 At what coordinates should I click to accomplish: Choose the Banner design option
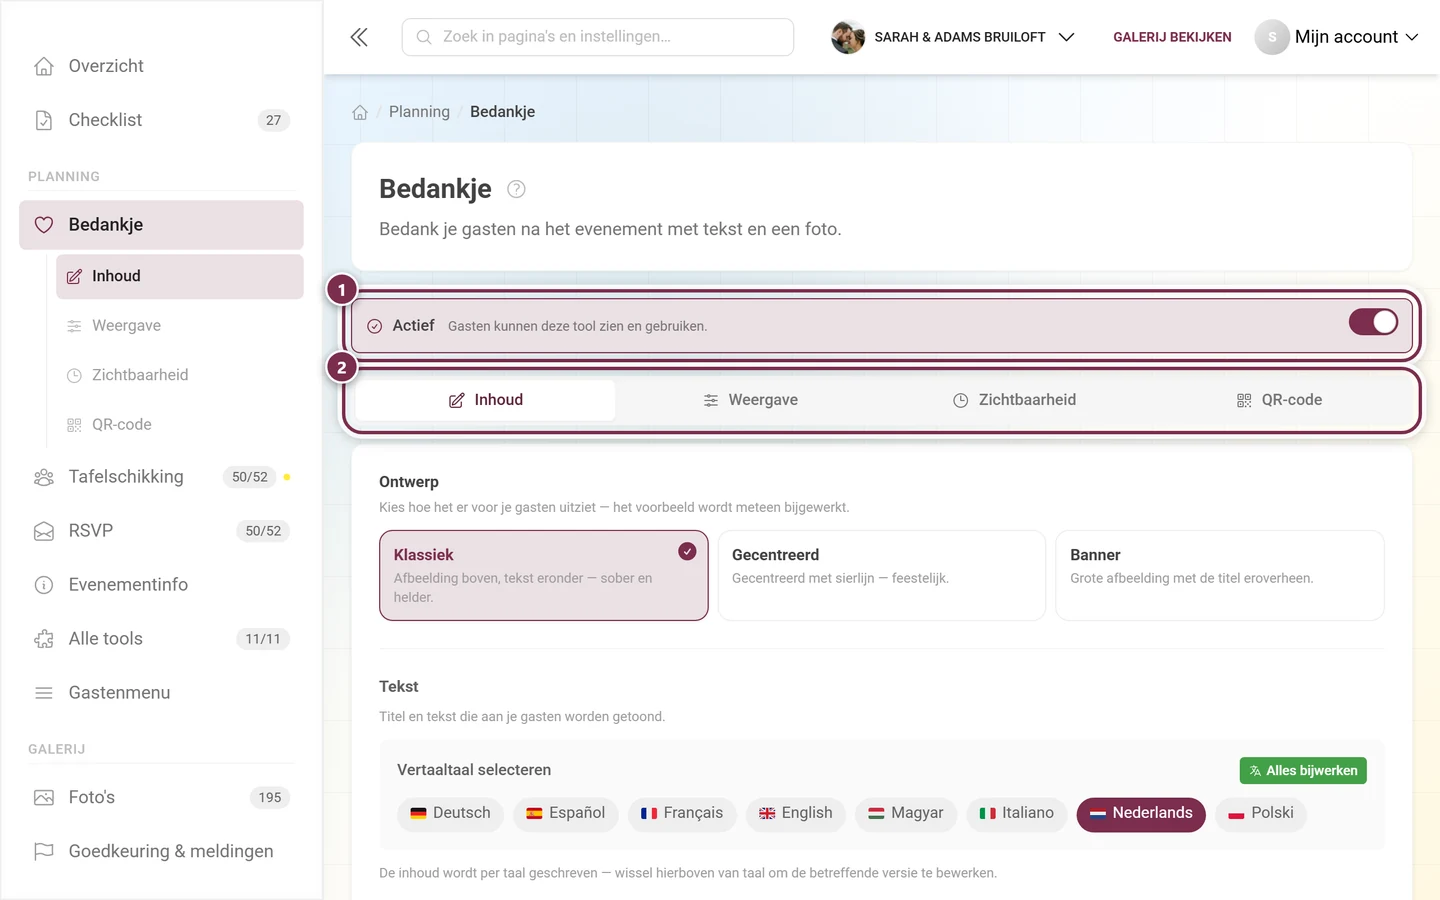coord(1220,575)
